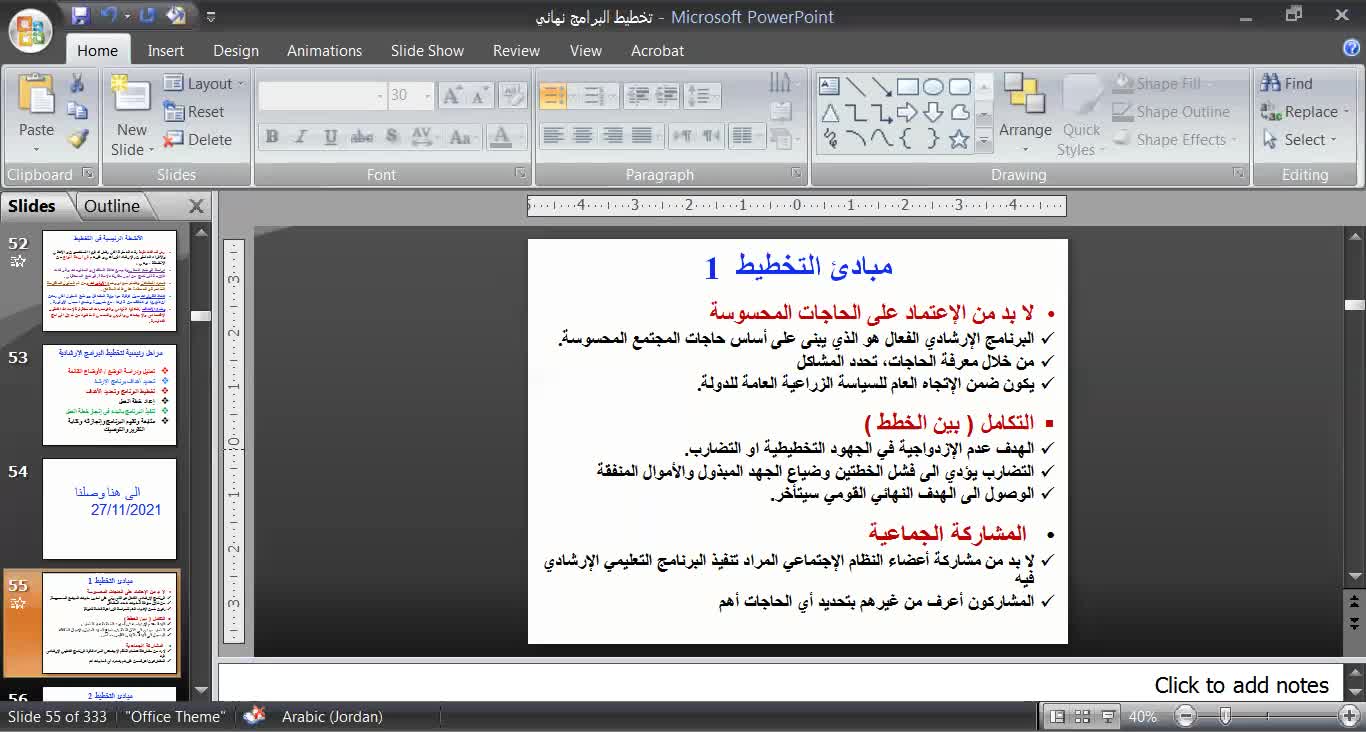Insert a New Slide
This screenshot has height=732, width=1366.
[x=132, y=115]
